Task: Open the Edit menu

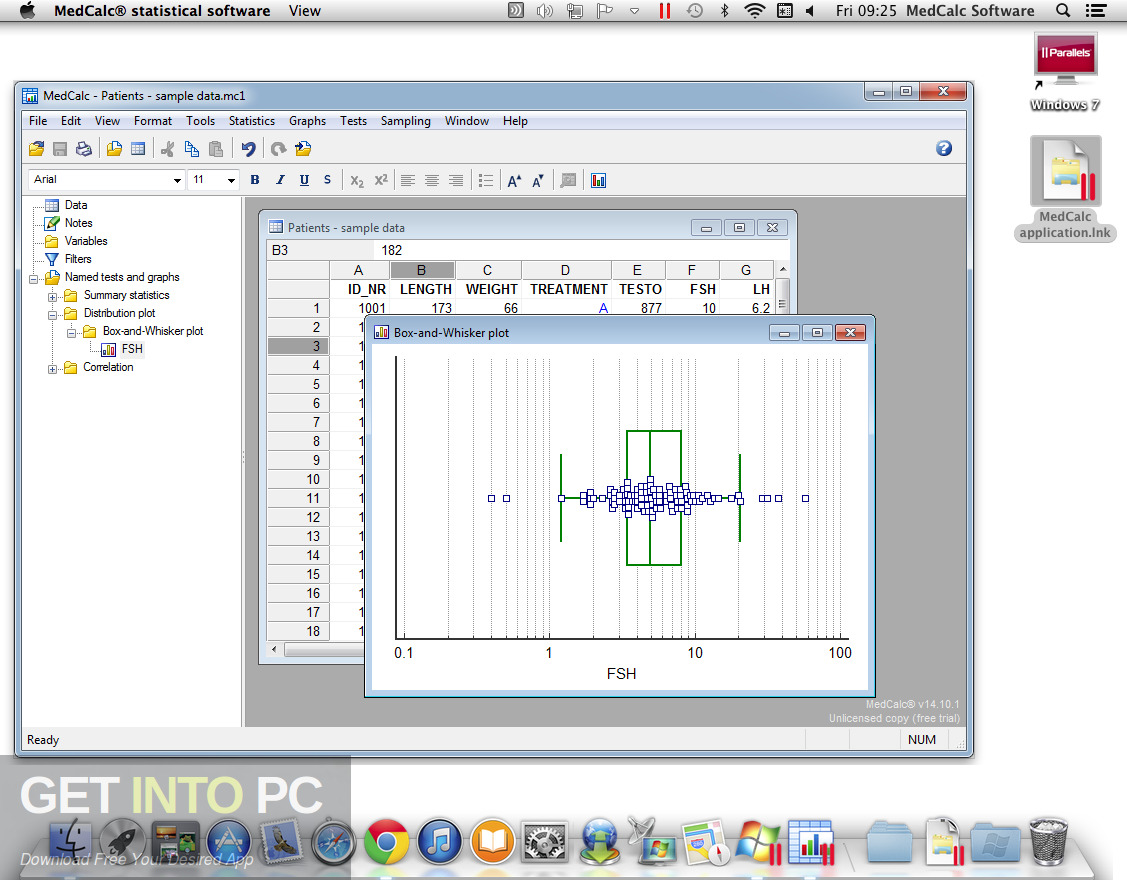Action: coord(70,121)
